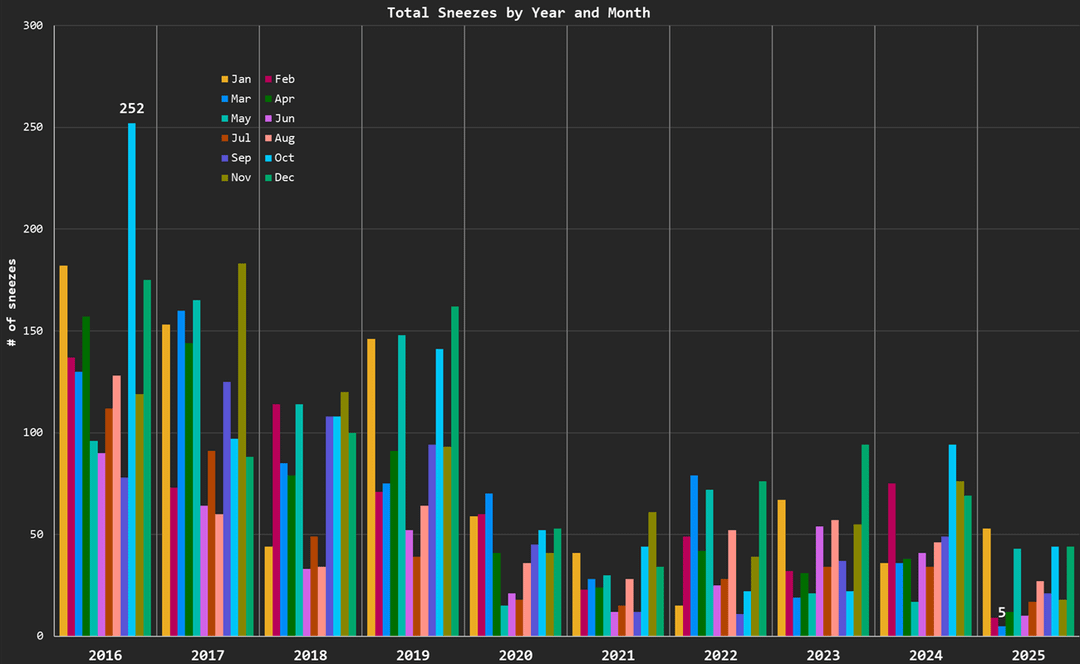Click the 252 data label
Image resolution: width=1080 pixels, height=664 pixels.
click(x=132, y=109)
